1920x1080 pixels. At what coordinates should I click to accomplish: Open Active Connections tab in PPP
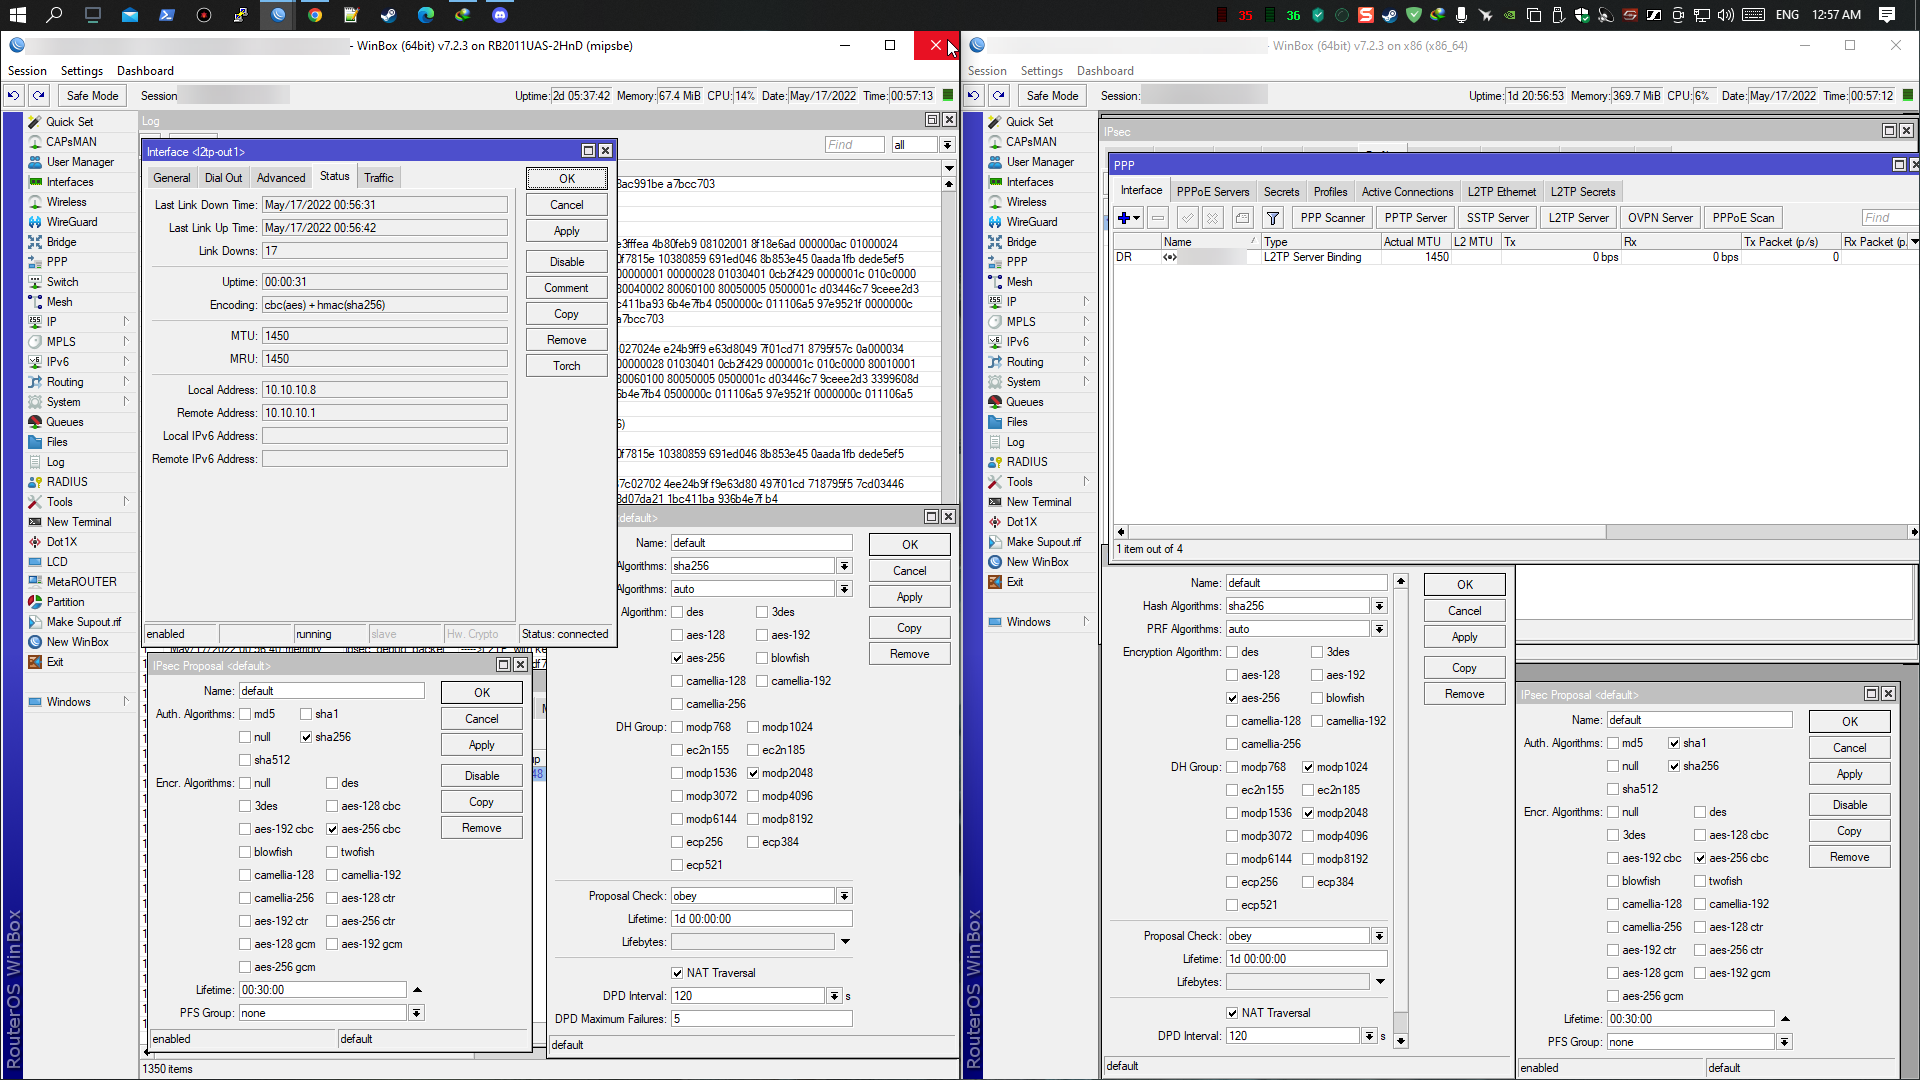(x=1407, y=191)
